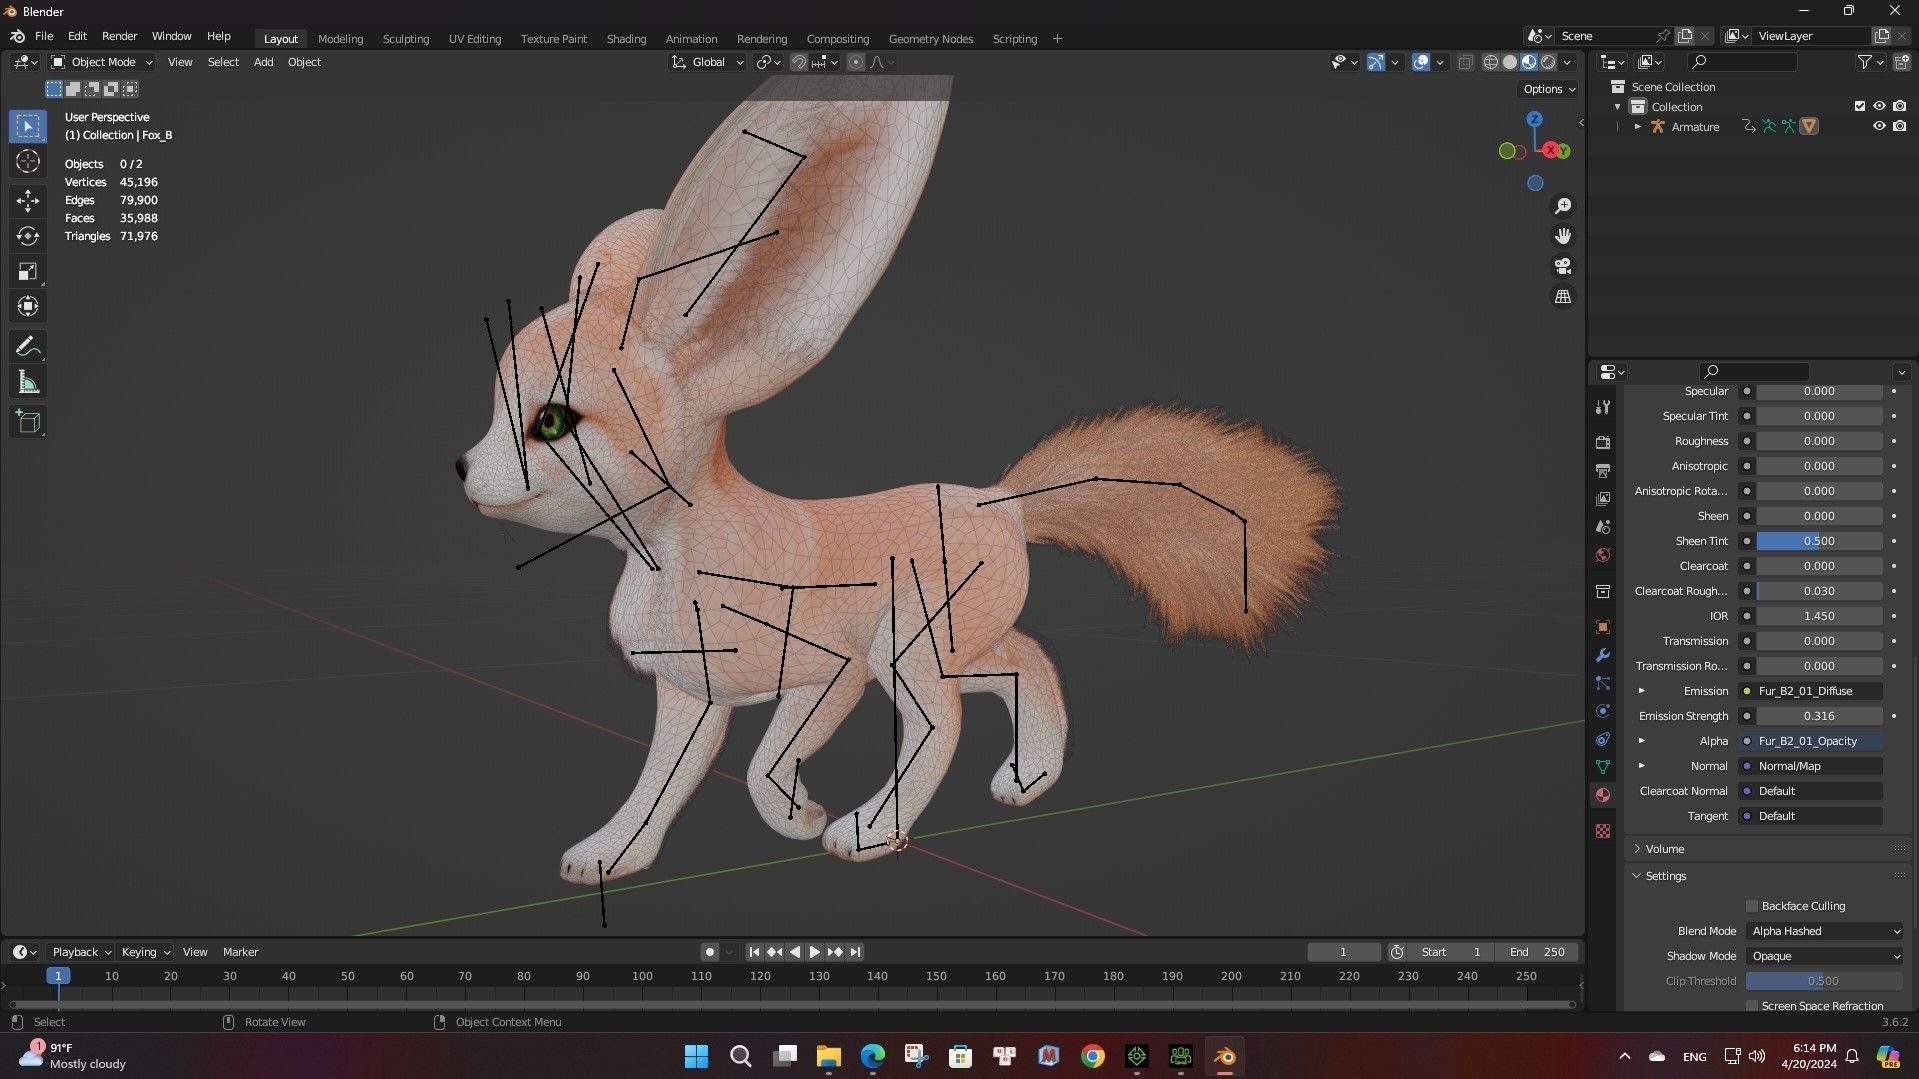Activate the Rotate tool
Viewport: 1919px width, 1079px height.
click(28, 236)
